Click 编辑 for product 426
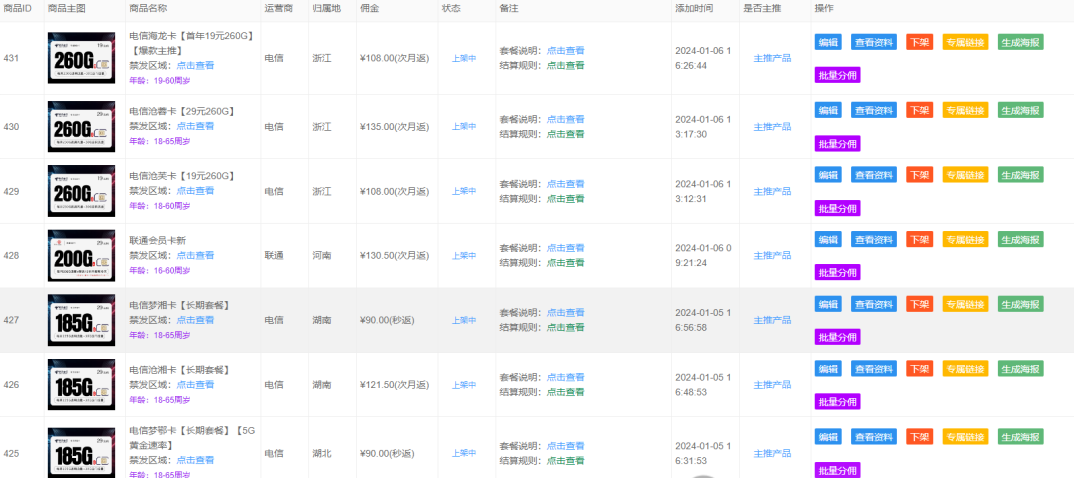 828,368
